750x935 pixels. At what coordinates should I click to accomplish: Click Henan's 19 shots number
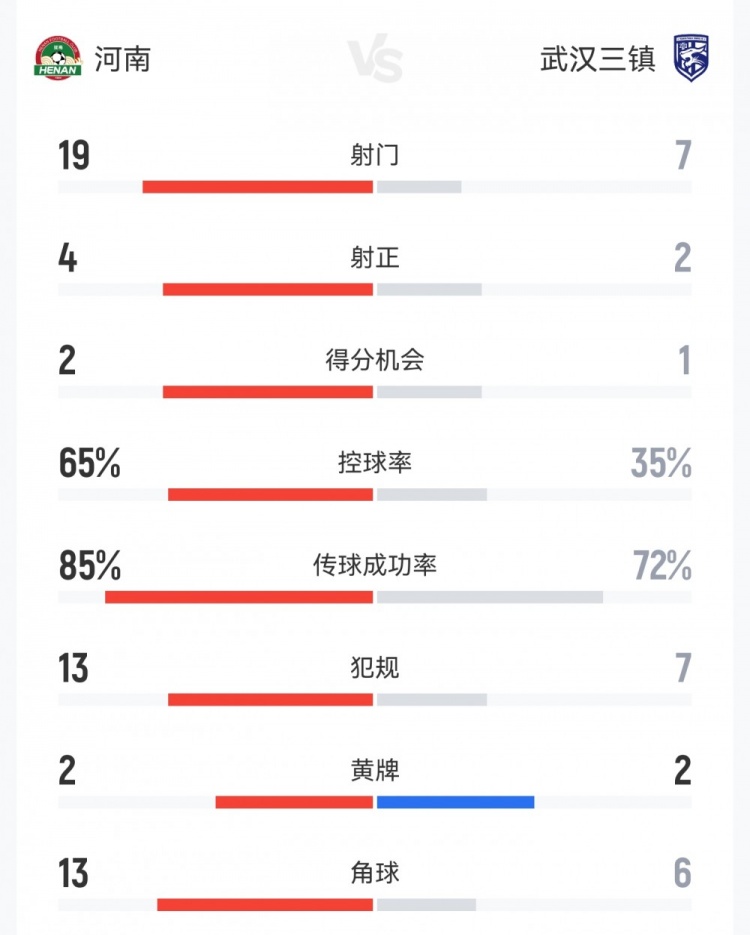tap(74, 156)
